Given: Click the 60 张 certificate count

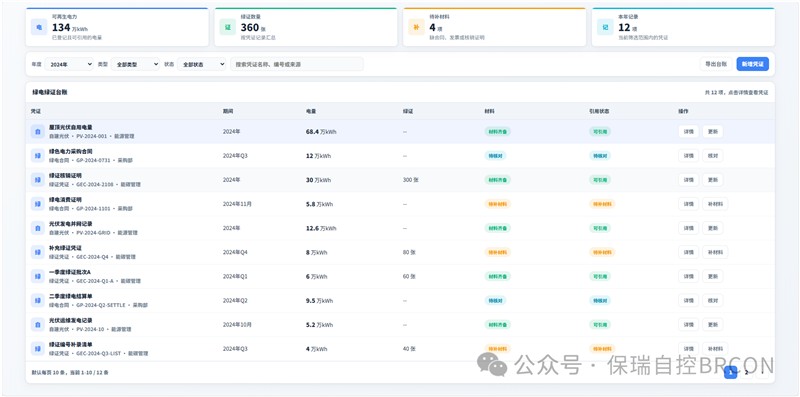Looking at the screenshot, I should (x=409, y=277).
